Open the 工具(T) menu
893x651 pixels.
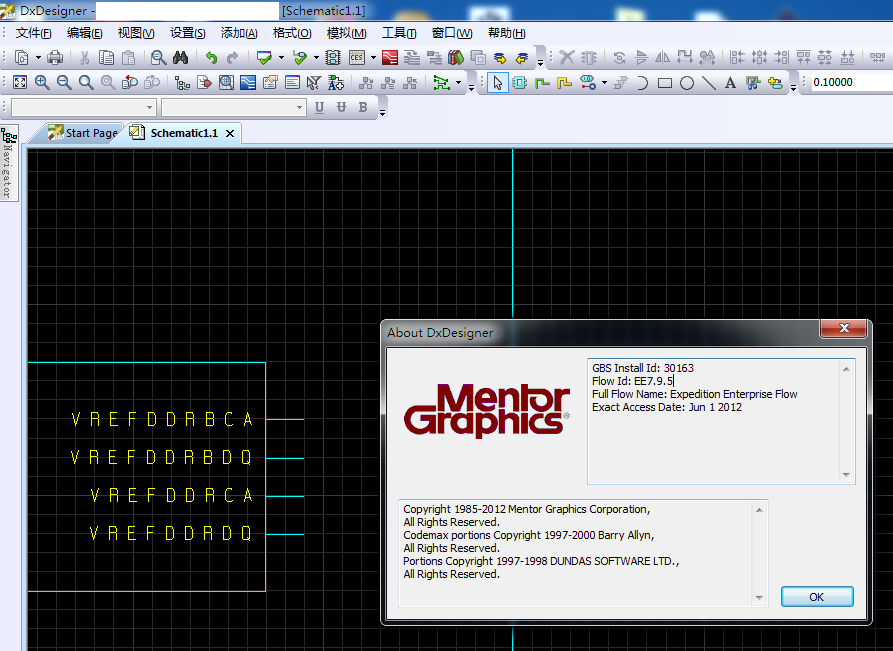point(399,33)
